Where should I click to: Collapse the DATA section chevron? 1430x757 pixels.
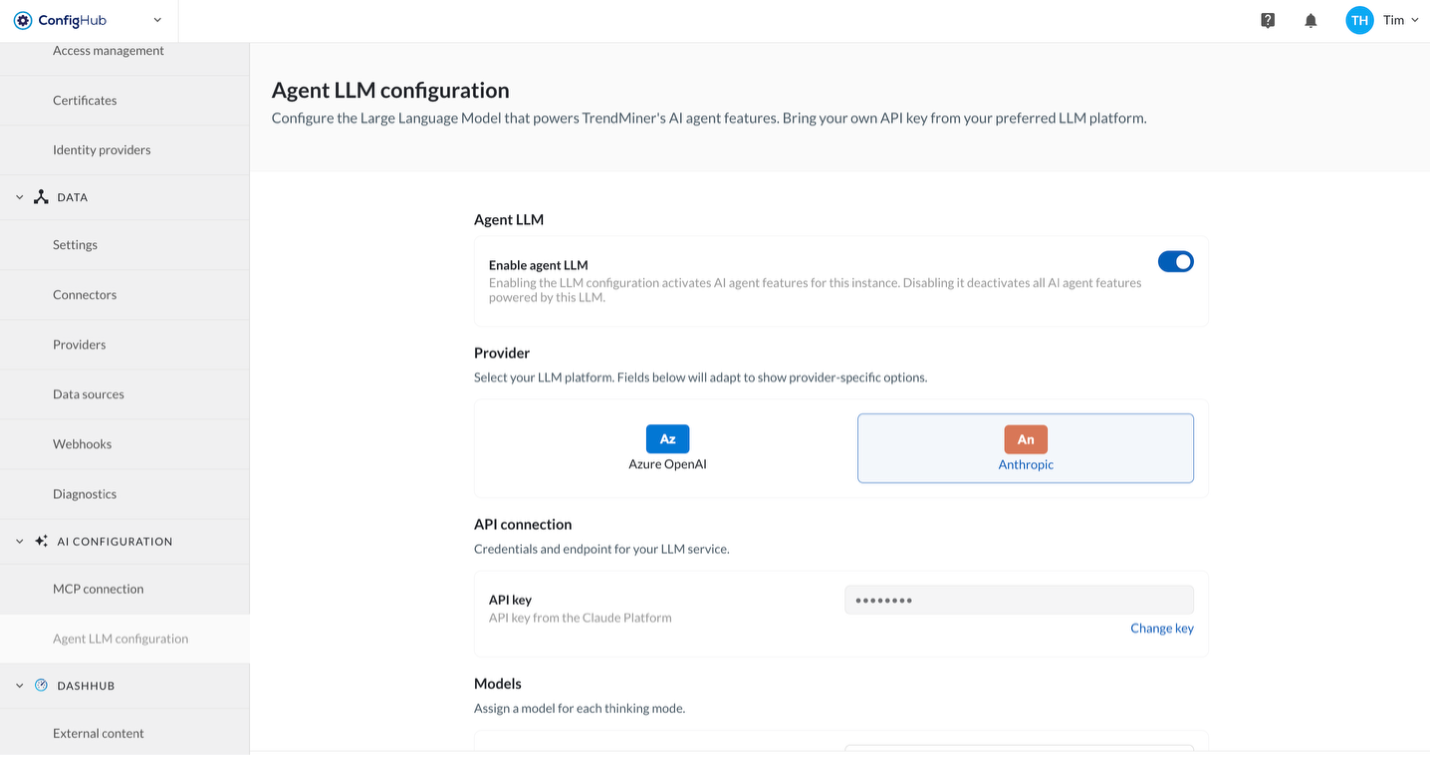coord(19,197)
